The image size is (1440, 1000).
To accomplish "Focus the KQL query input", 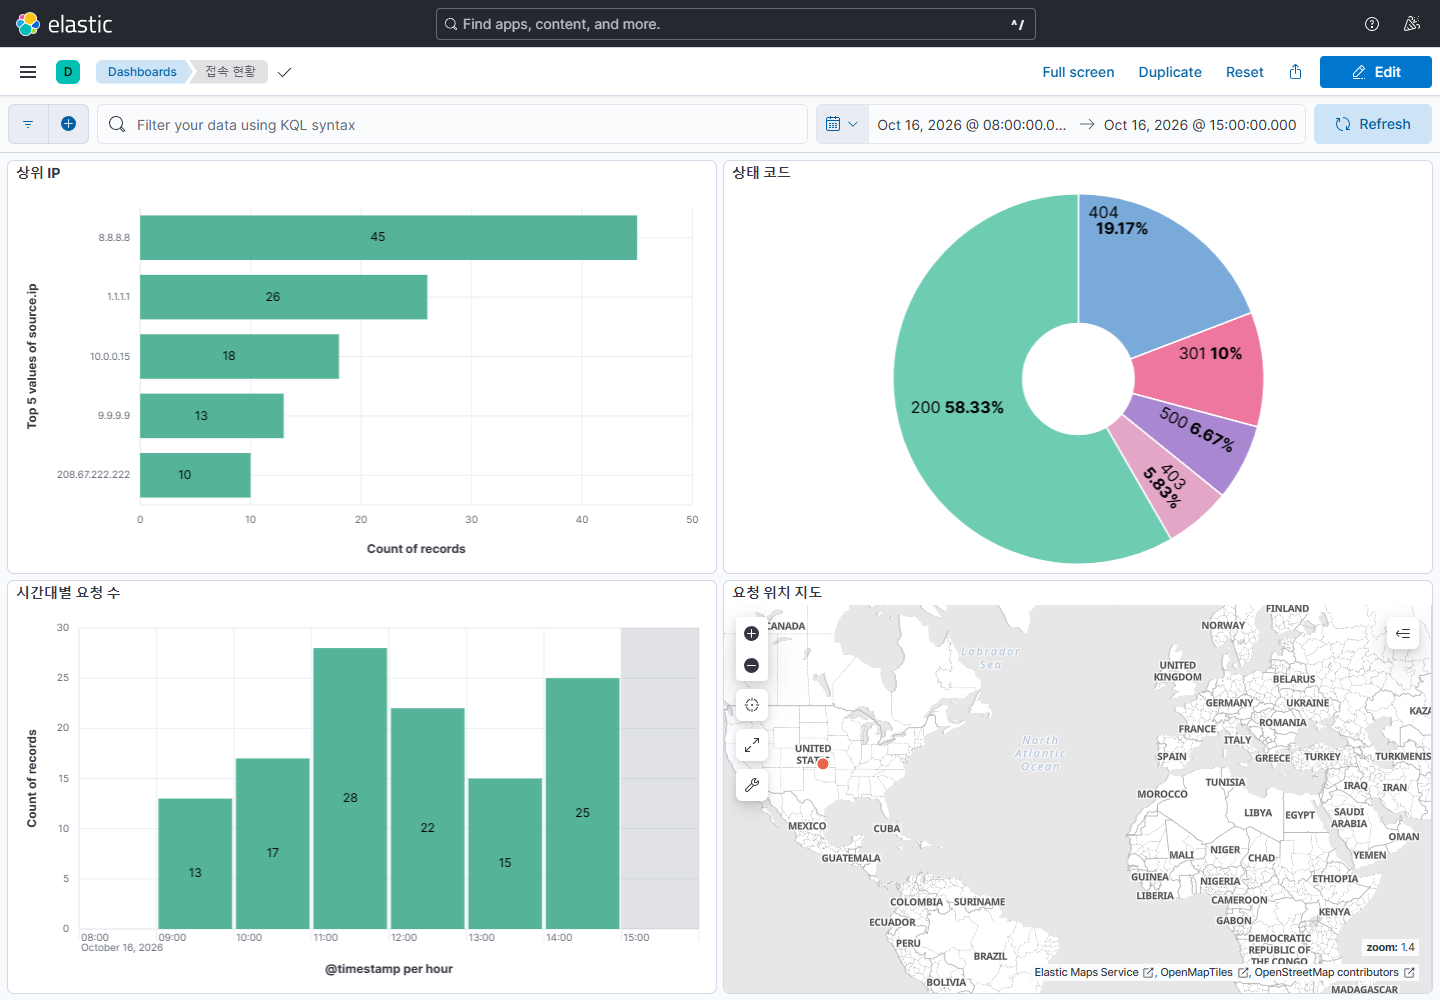I will click(452, 124).
